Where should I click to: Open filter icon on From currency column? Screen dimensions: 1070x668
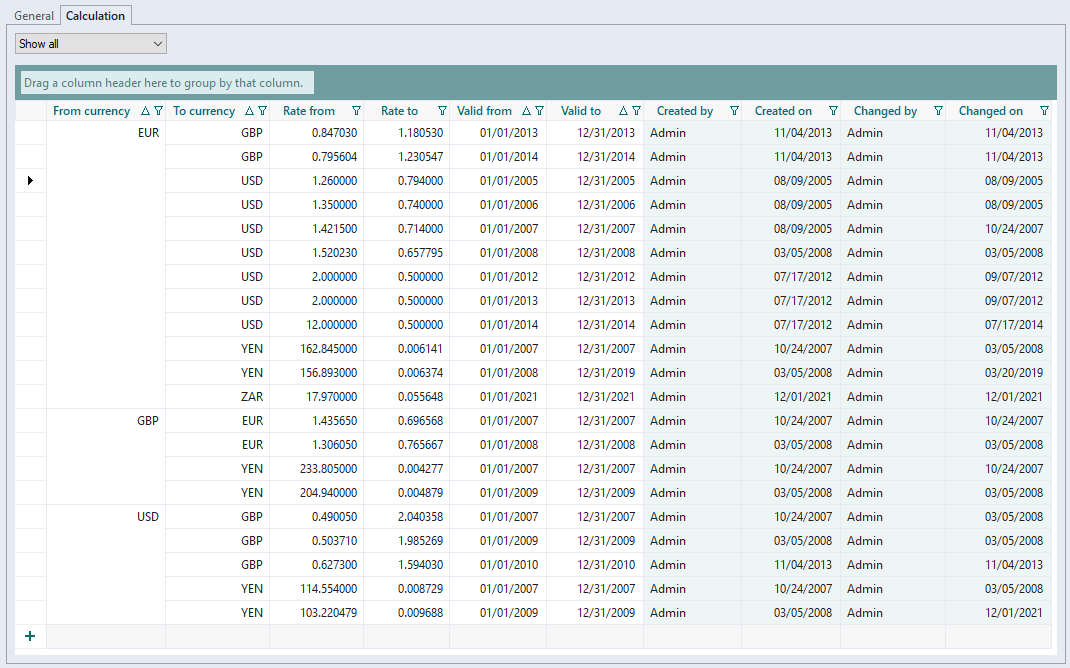coord(158,111)
